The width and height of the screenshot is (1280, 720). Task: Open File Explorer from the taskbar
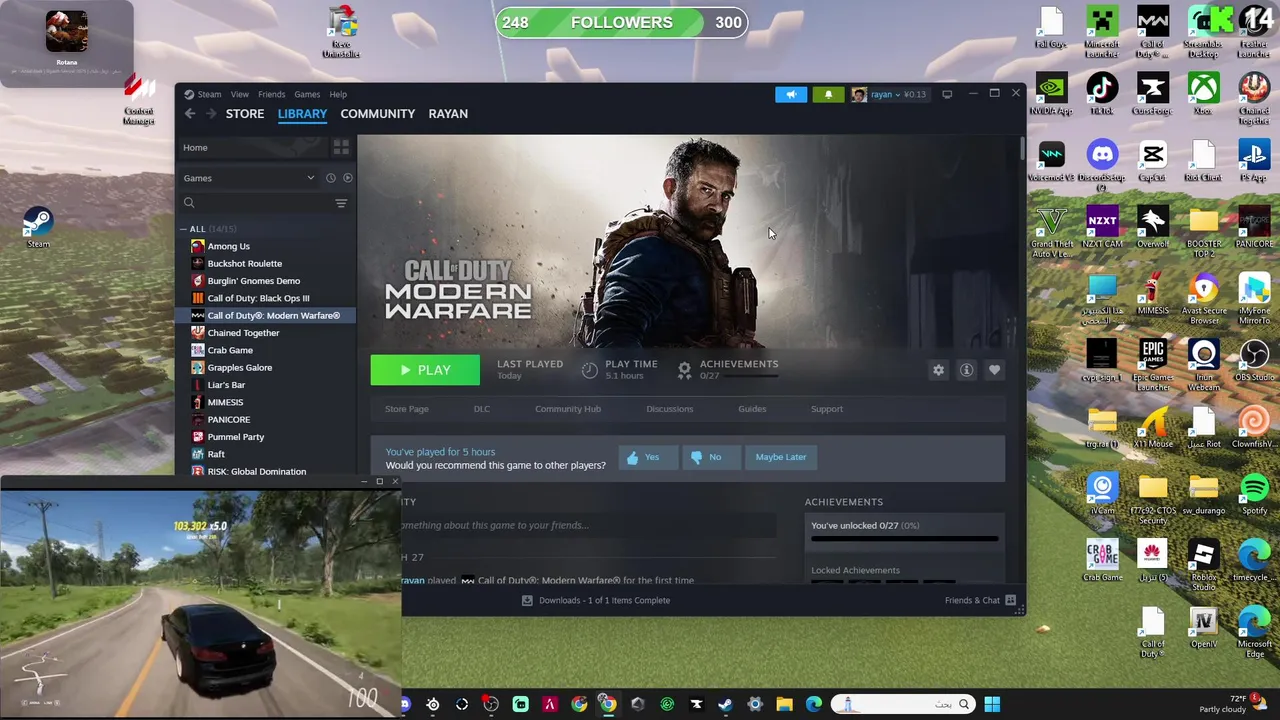[784, 704]
